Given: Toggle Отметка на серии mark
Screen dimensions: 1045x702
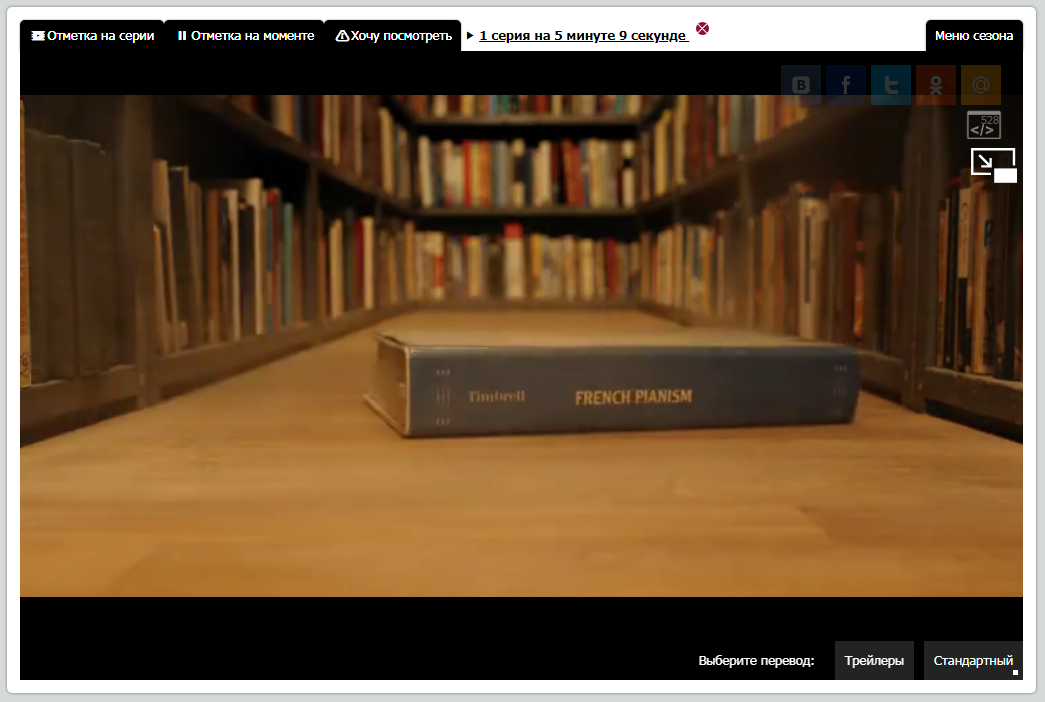Looking at the screenshot, I should pos(92,35).
